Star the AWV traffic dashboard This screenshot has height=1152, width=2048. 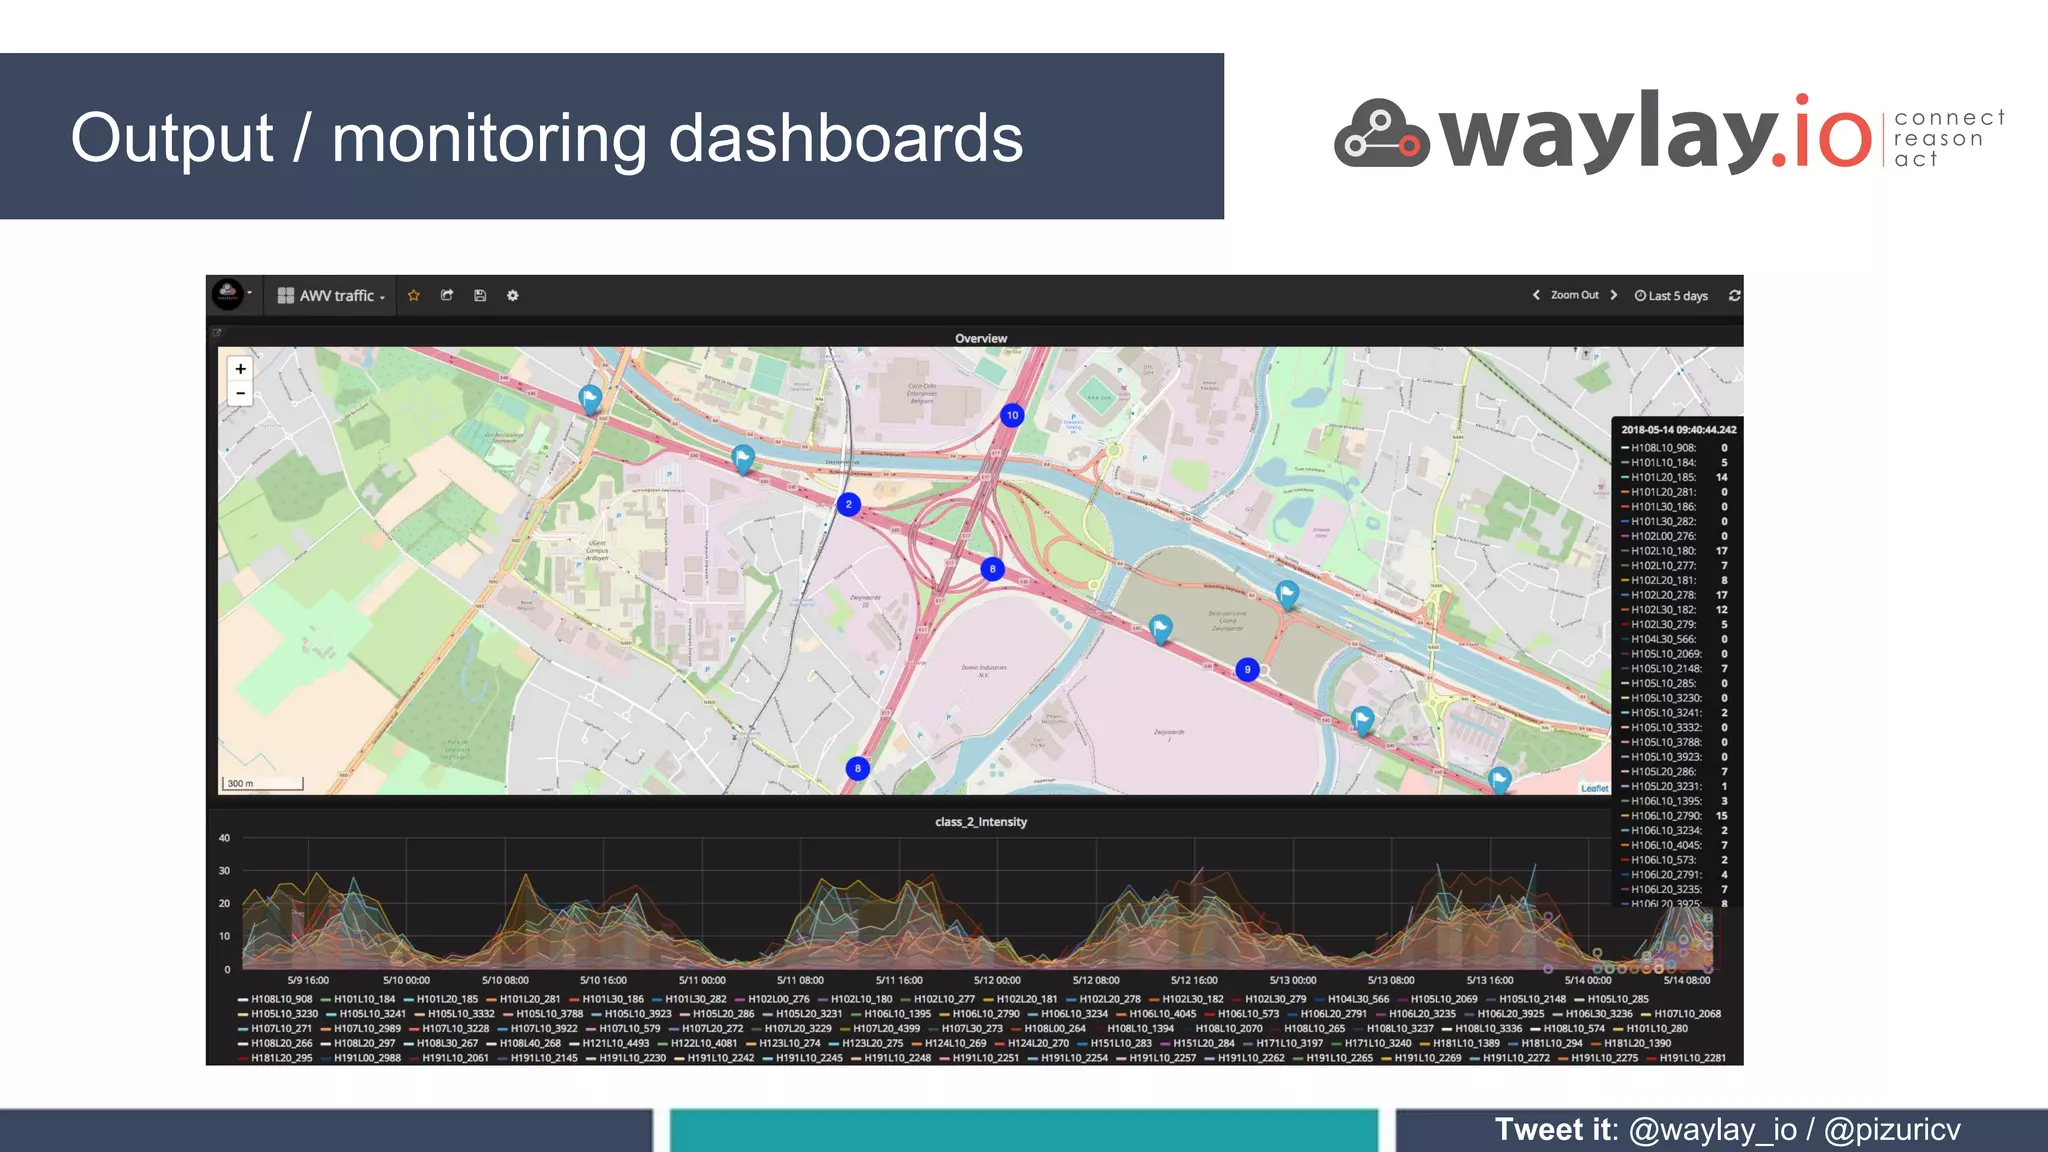click(x=414, y=295)
